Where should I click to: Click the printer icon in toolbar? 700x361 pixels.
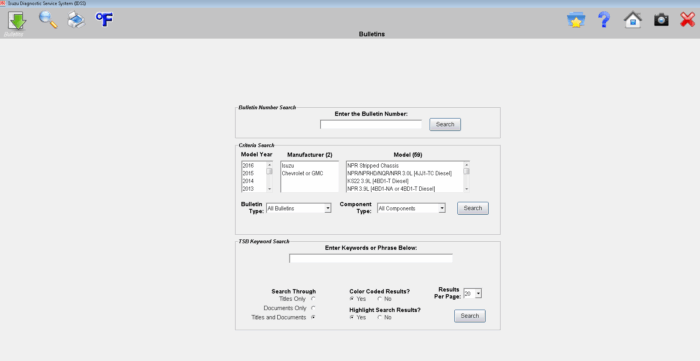tap(76, 20)
